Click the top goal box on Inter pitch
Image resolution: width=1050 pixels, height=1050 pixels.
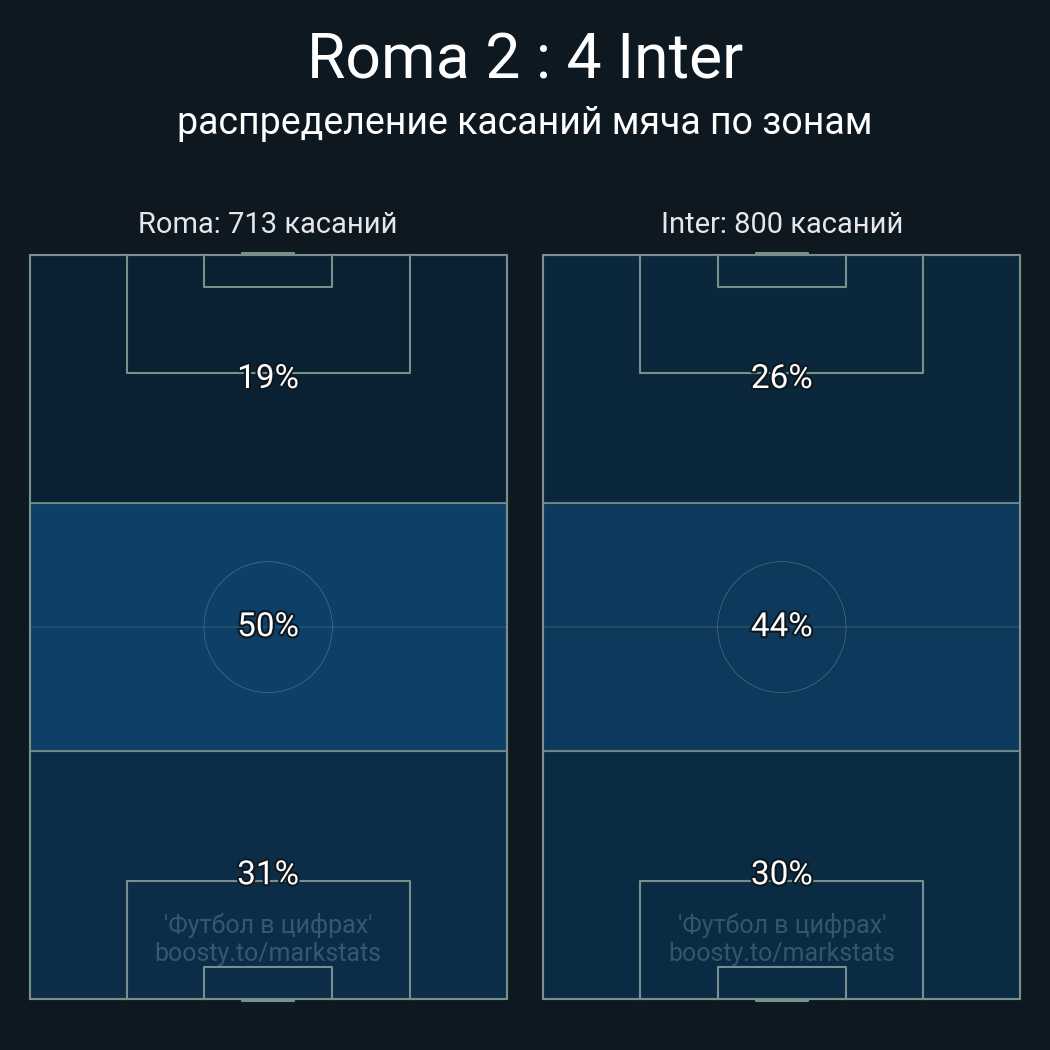pos(781,271)
